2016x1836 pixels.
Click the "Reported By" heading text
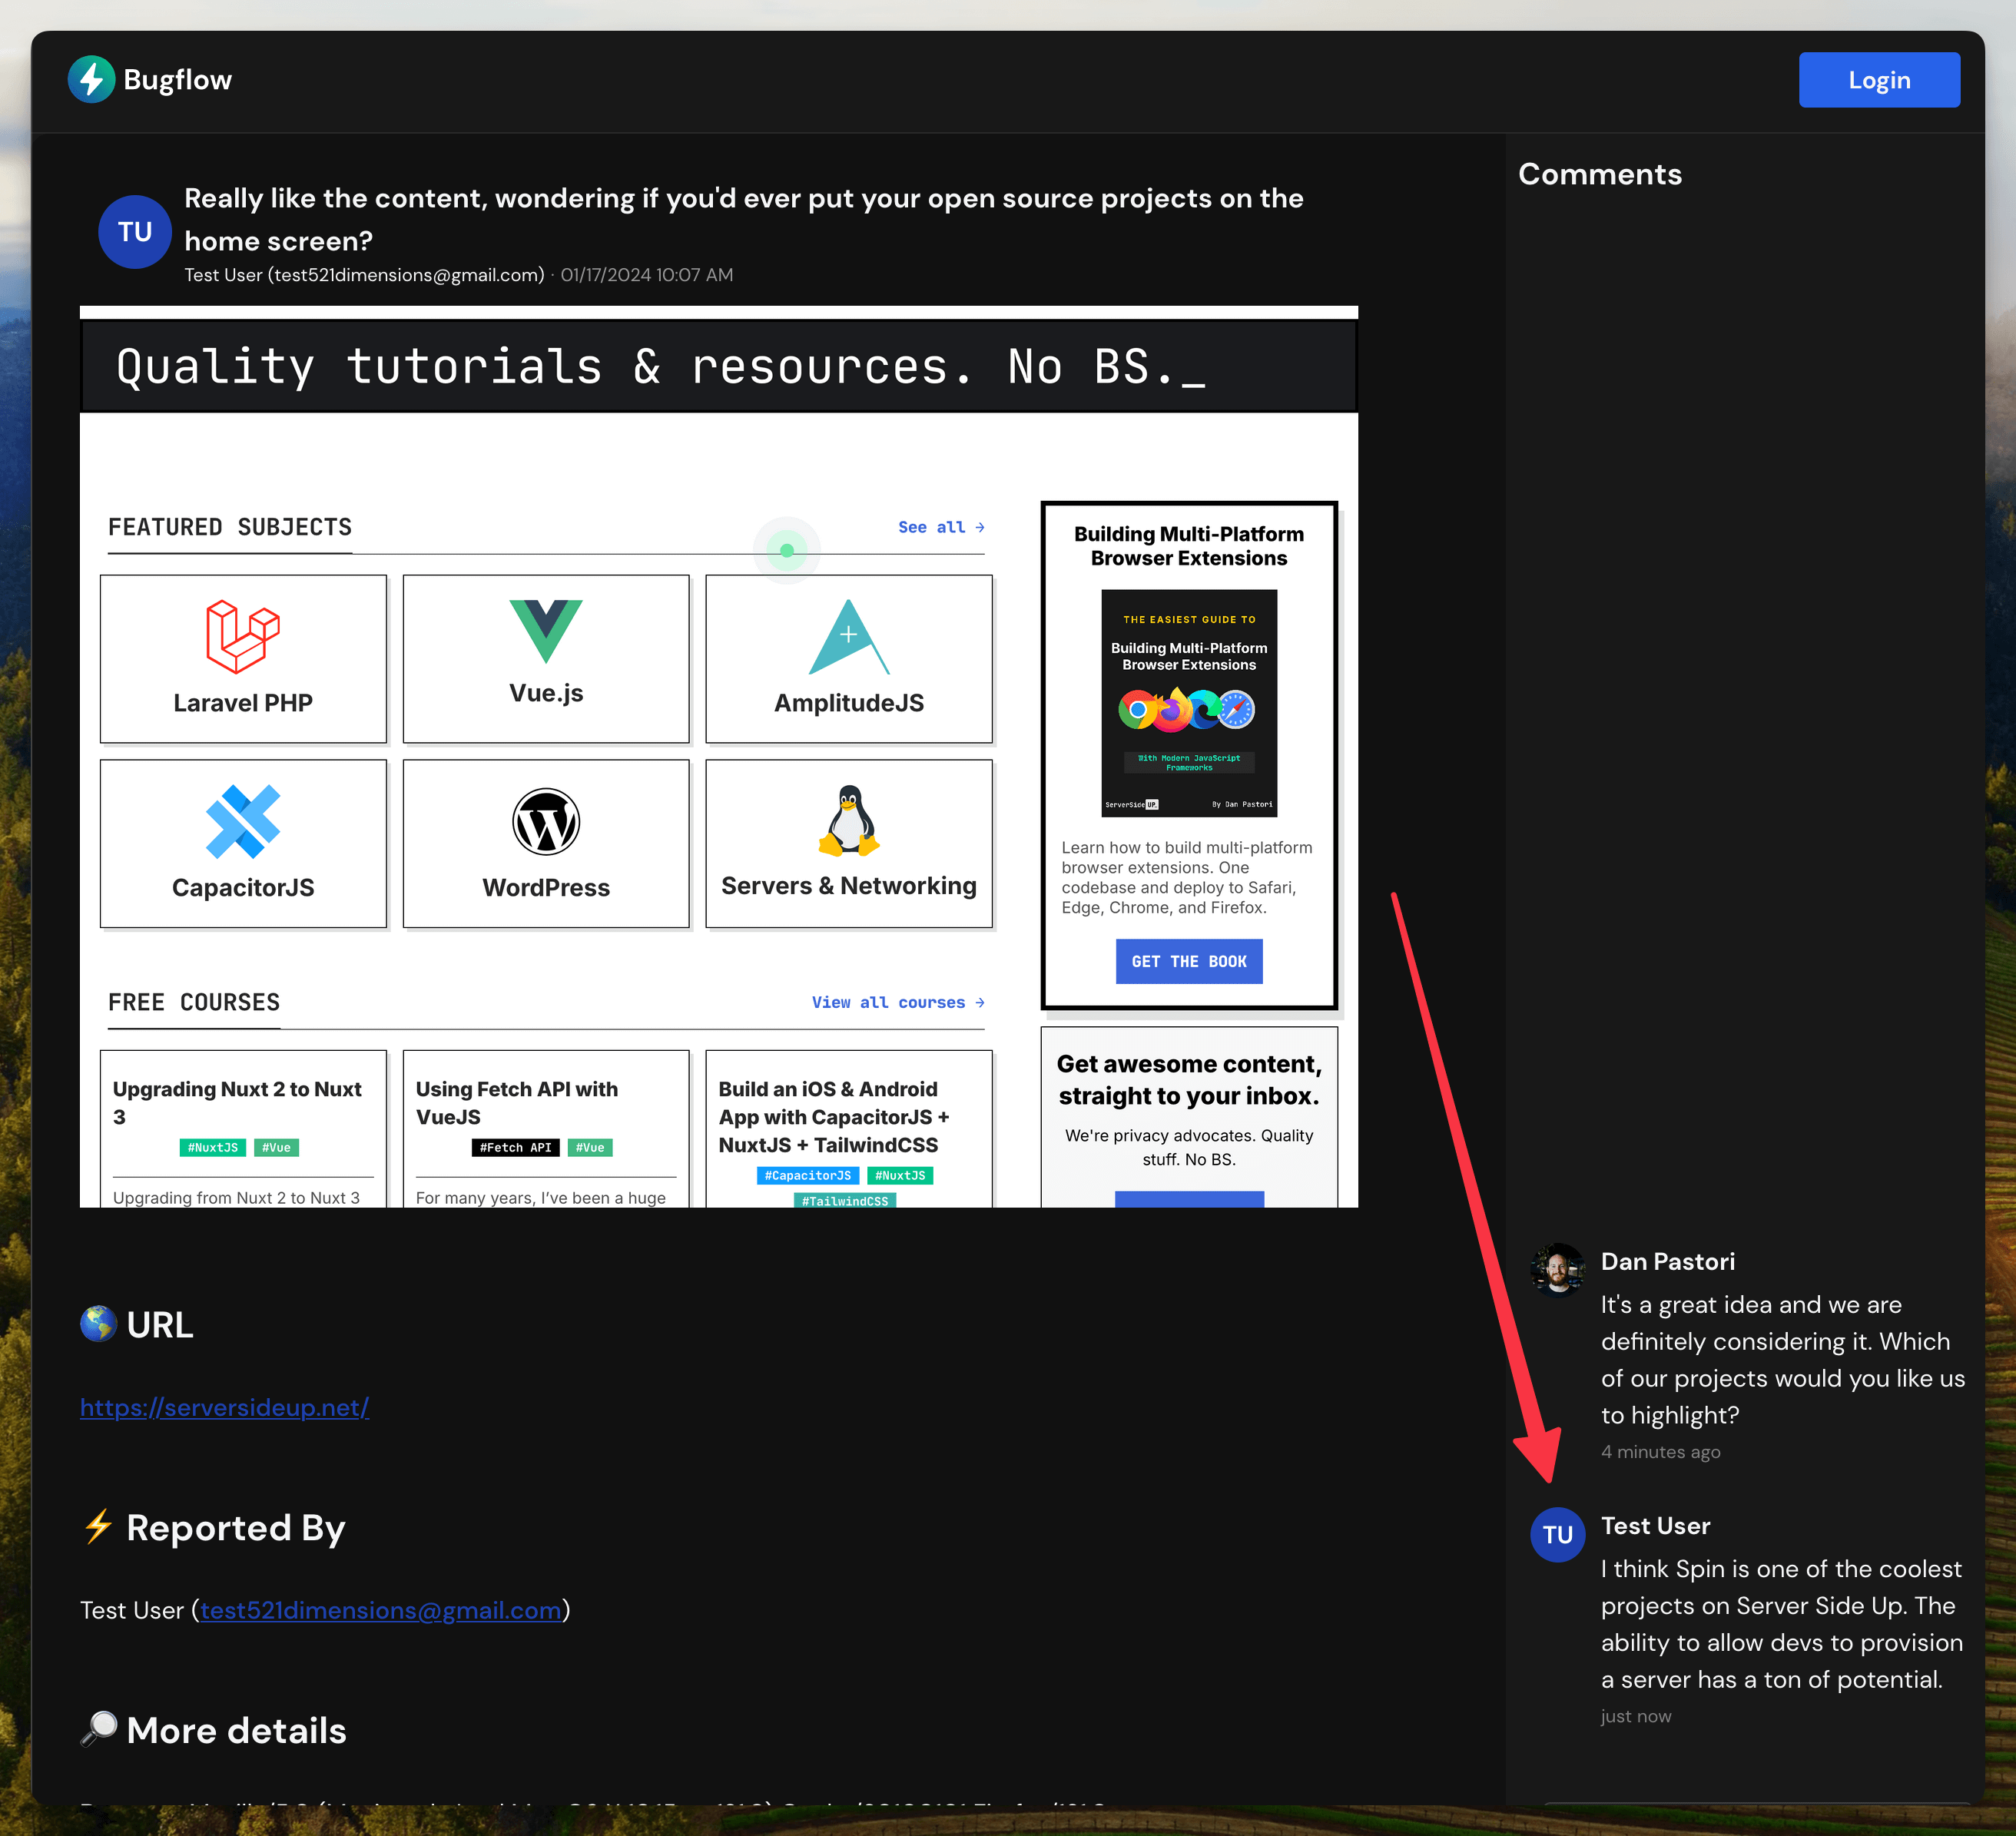[x=236, y=1528]
